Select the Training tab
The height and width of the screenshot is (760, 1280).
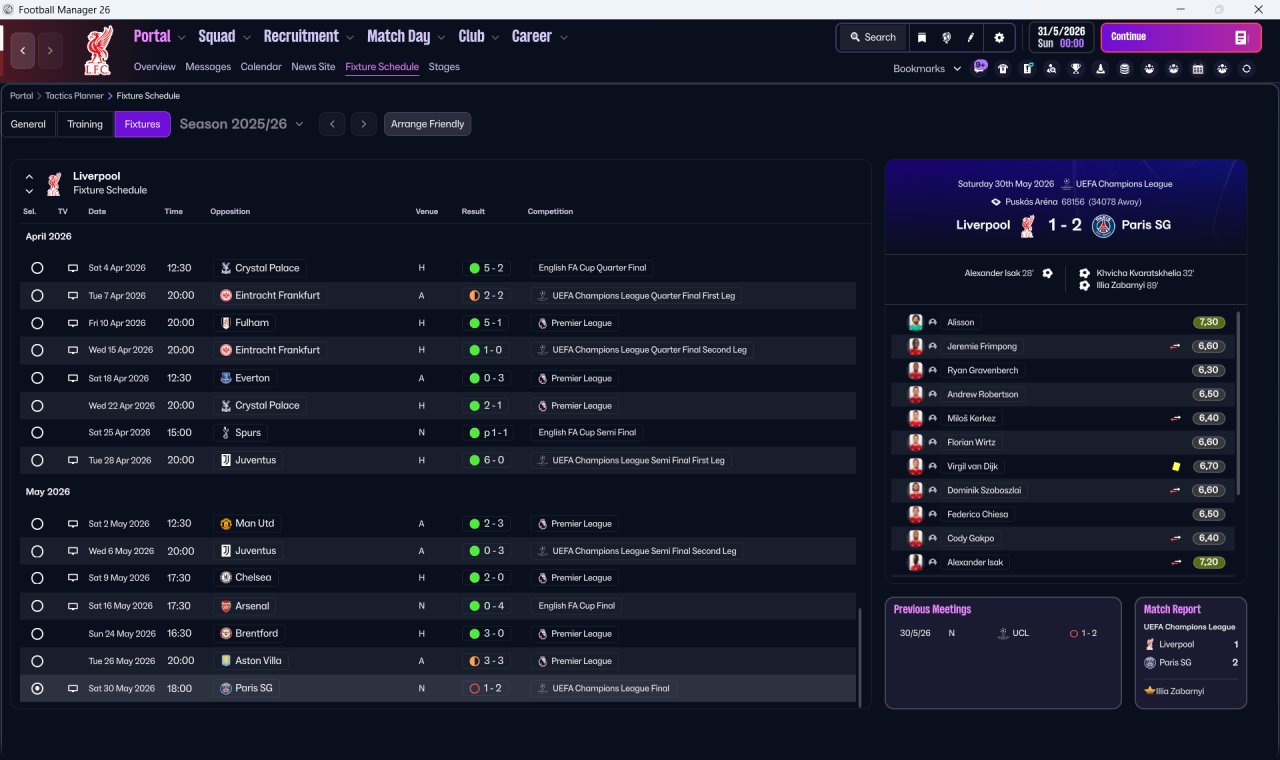[x=85, y=124]
